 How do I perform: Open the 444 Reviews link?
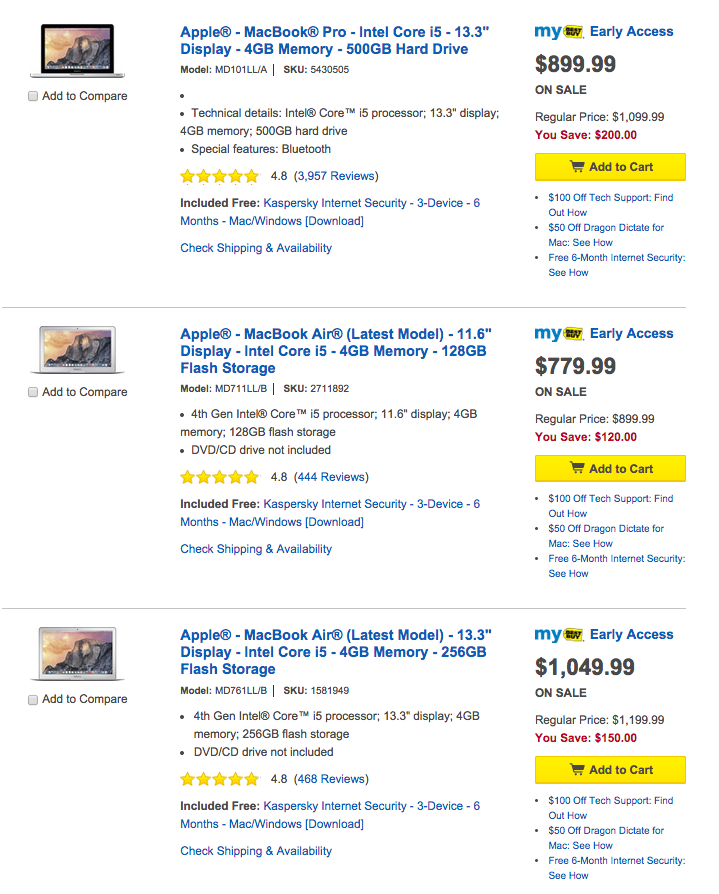coord(331,477)
